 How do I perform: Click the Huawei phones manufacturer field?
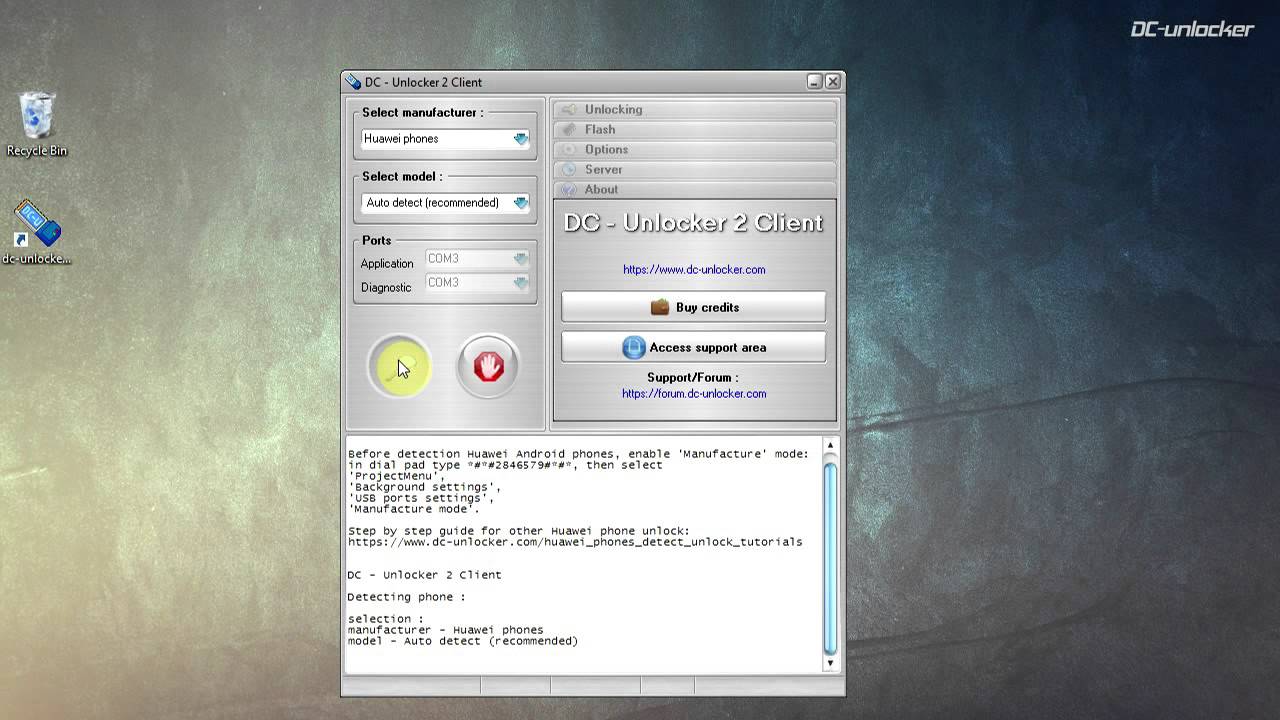pos(445,139)
